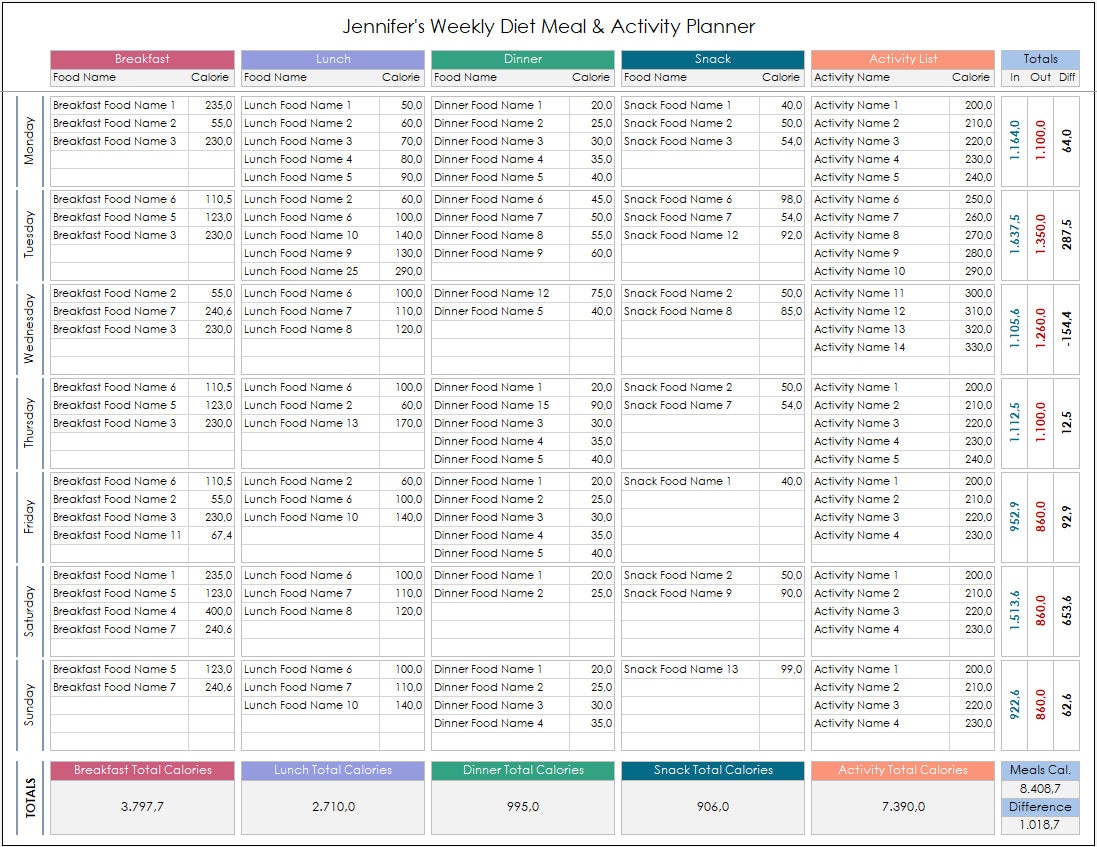Click the "Activity Name 11" cell

(x=880, y=293)
